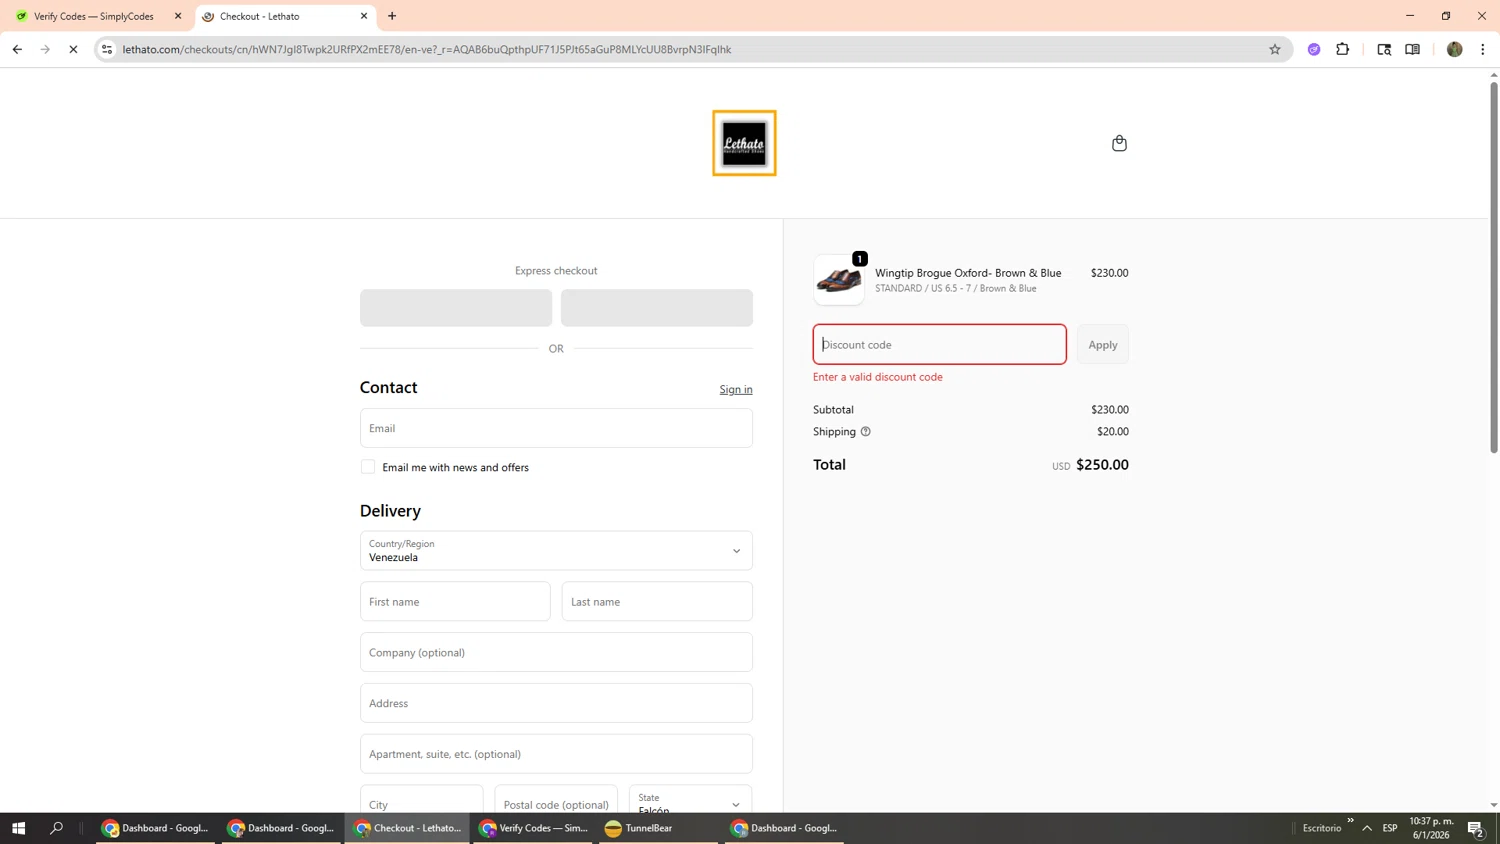Screen dimensions: 1500x844
Task: Go back to the previous page
Action: [17, 49]
